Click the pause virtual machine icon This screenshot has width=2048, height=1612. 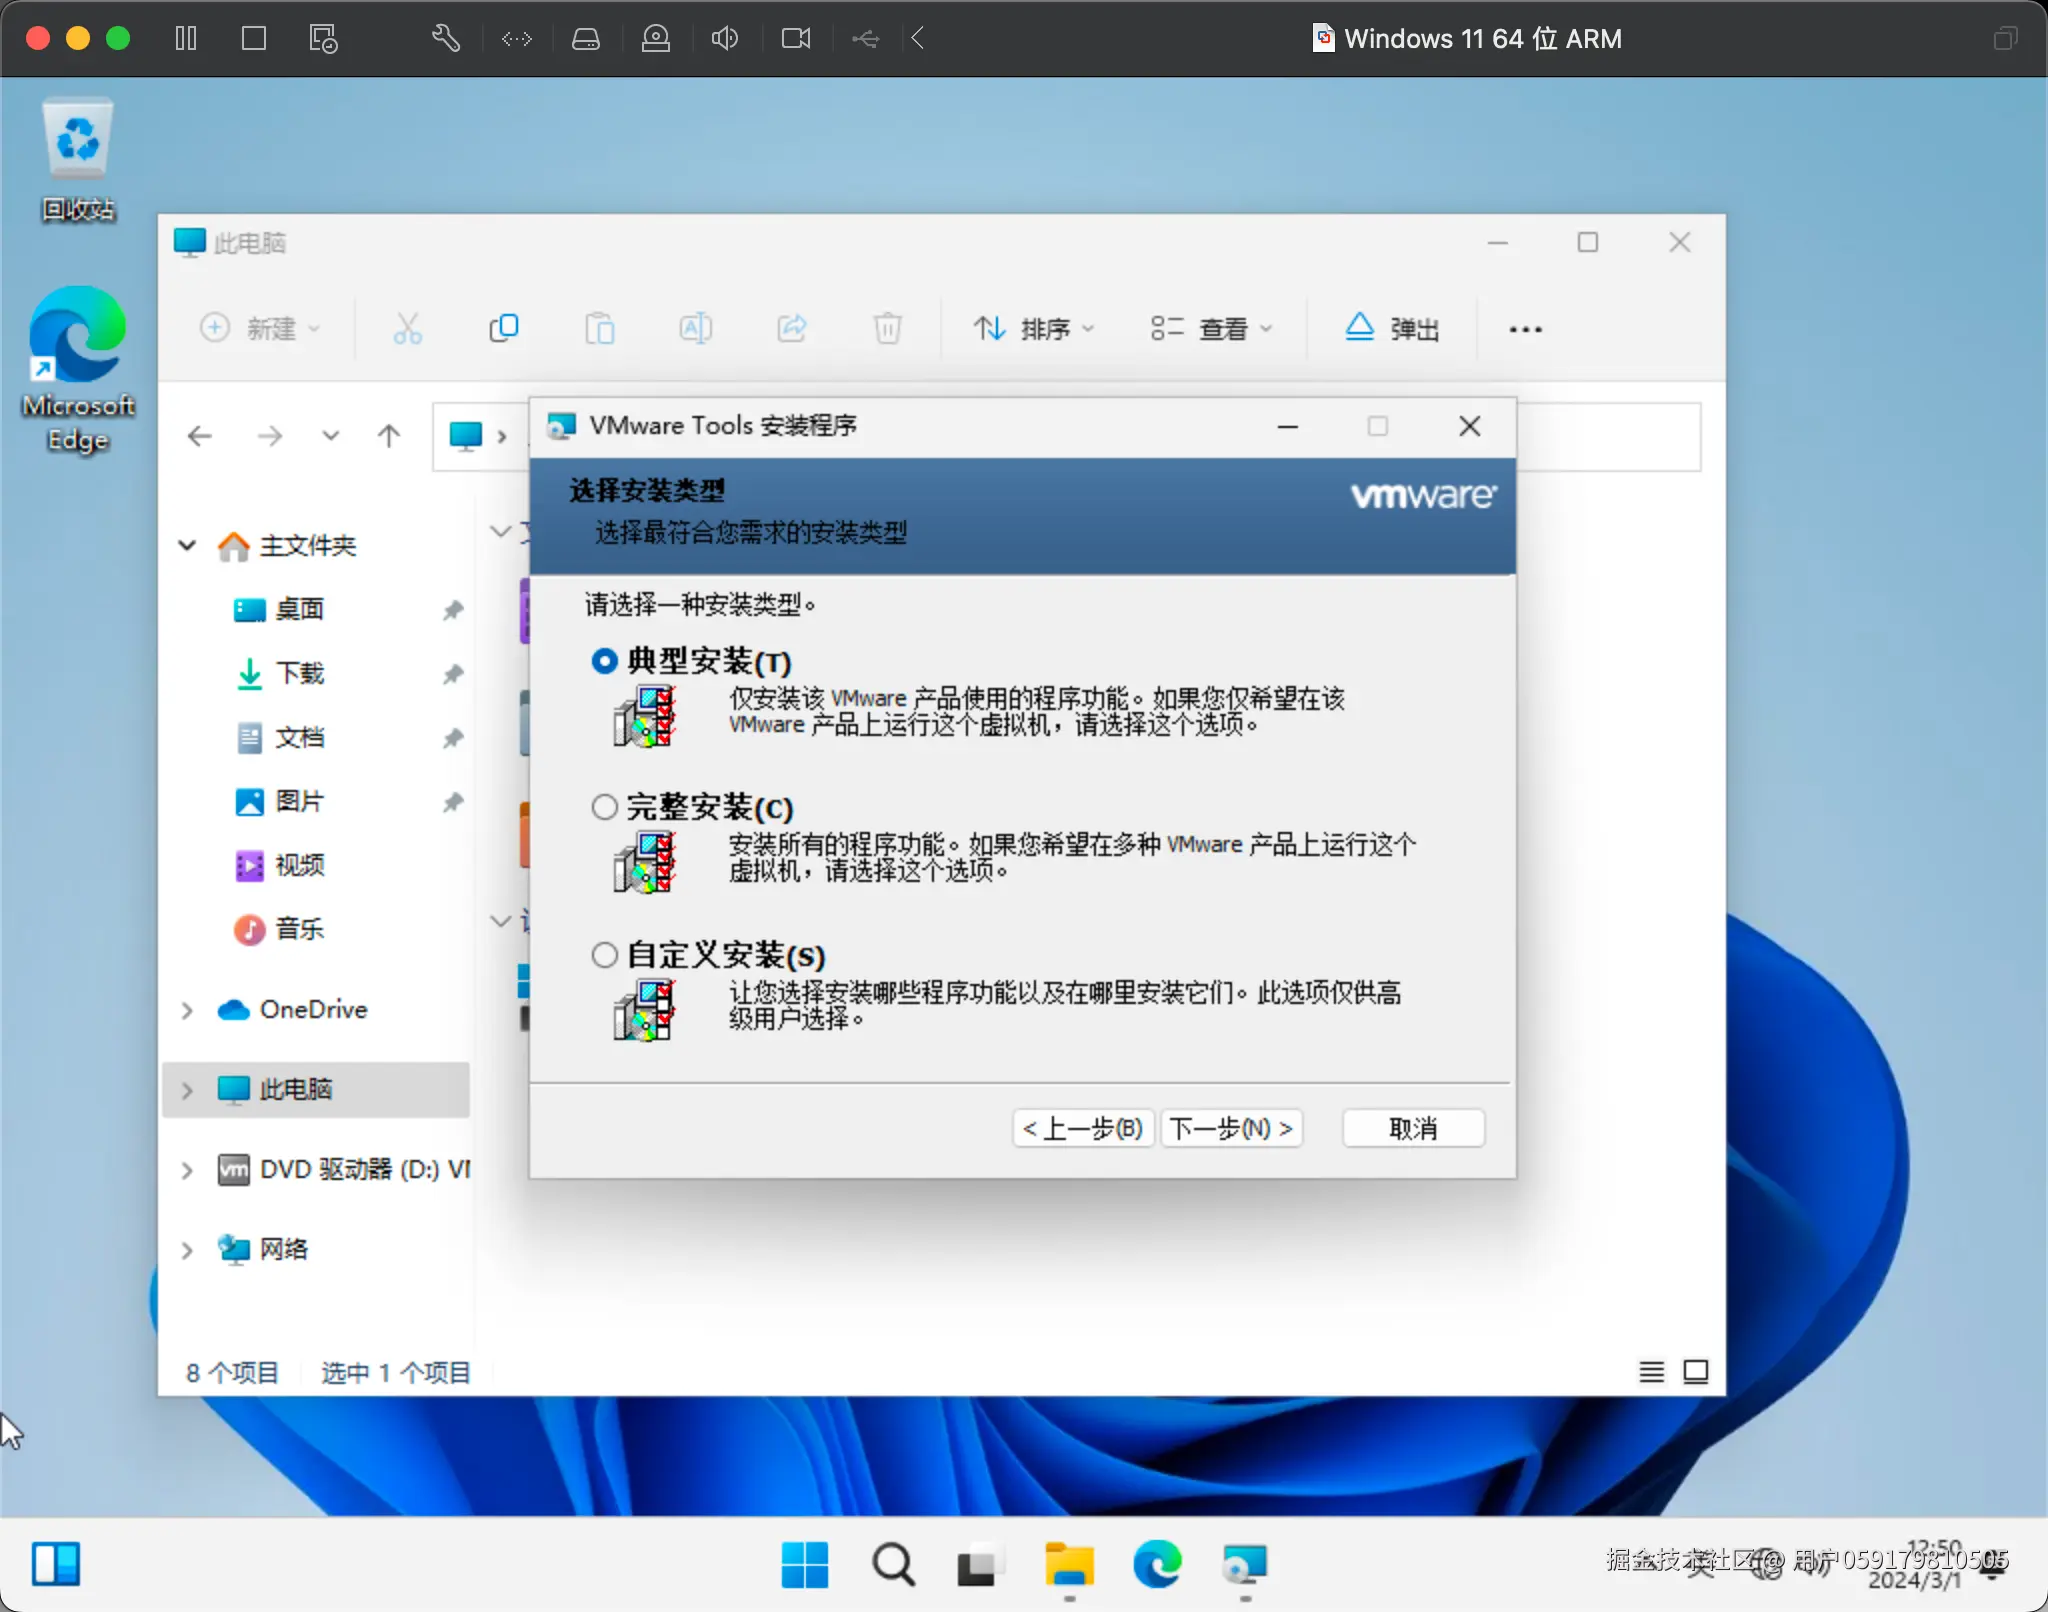coord(186,38)
